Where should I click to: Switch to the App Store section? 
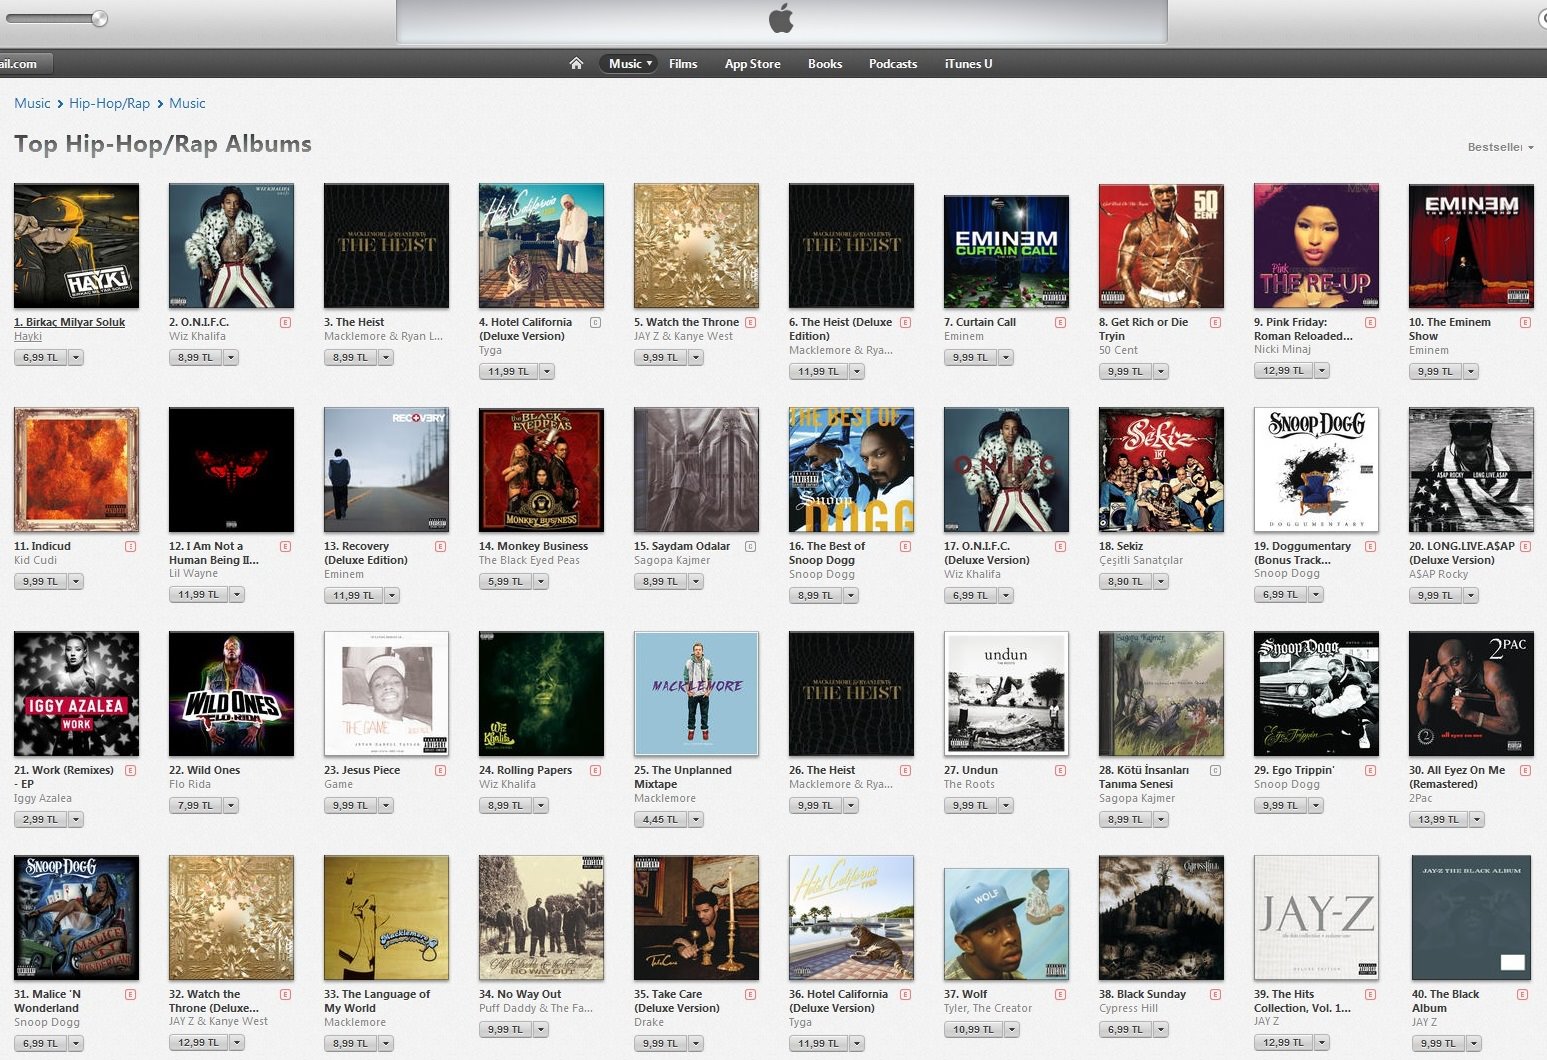[x=752, y=63]
